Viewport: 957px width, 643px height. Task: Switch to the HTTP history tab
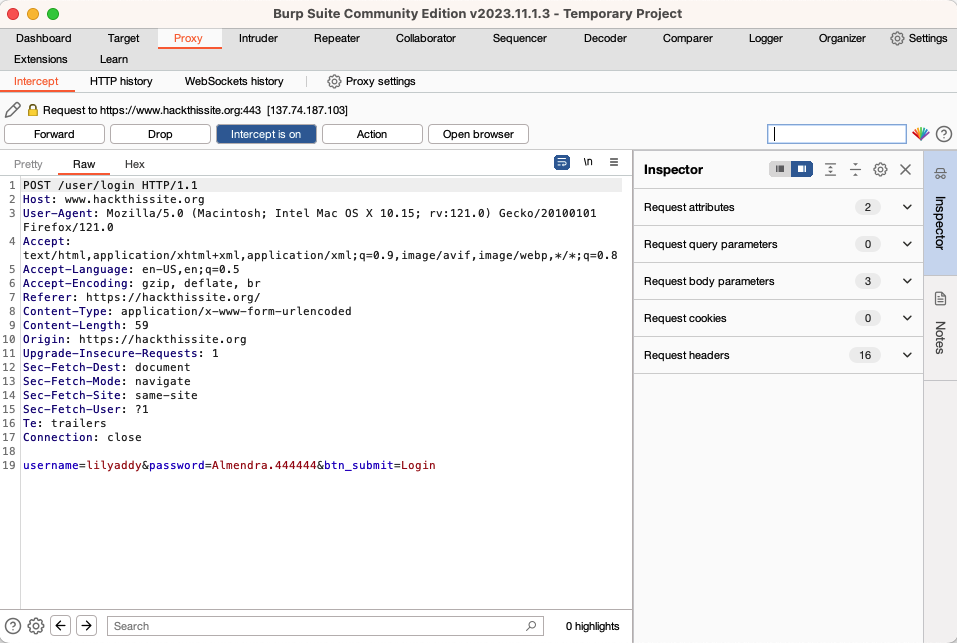(120, 81)
